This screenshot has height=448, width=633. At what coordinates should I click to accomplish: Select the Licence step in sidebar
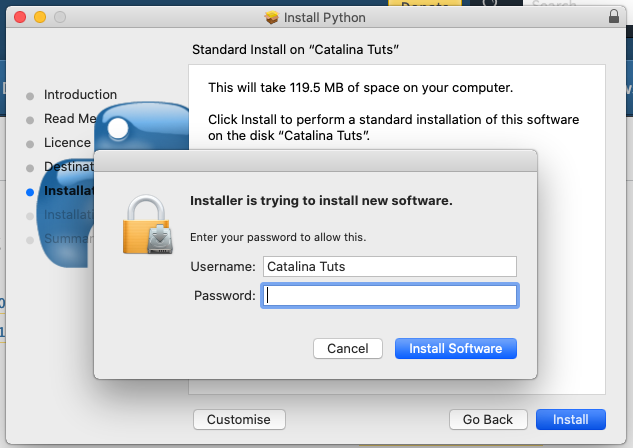pyautogui.click(x=67, y=142)
